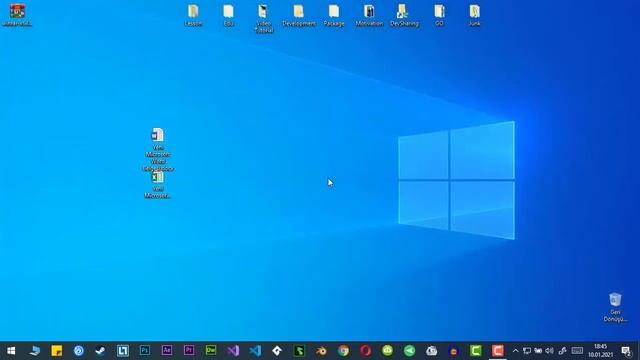Open the white diamond app in taskbar
Viewport: 640px width, 360px height.
pos(277,351)
